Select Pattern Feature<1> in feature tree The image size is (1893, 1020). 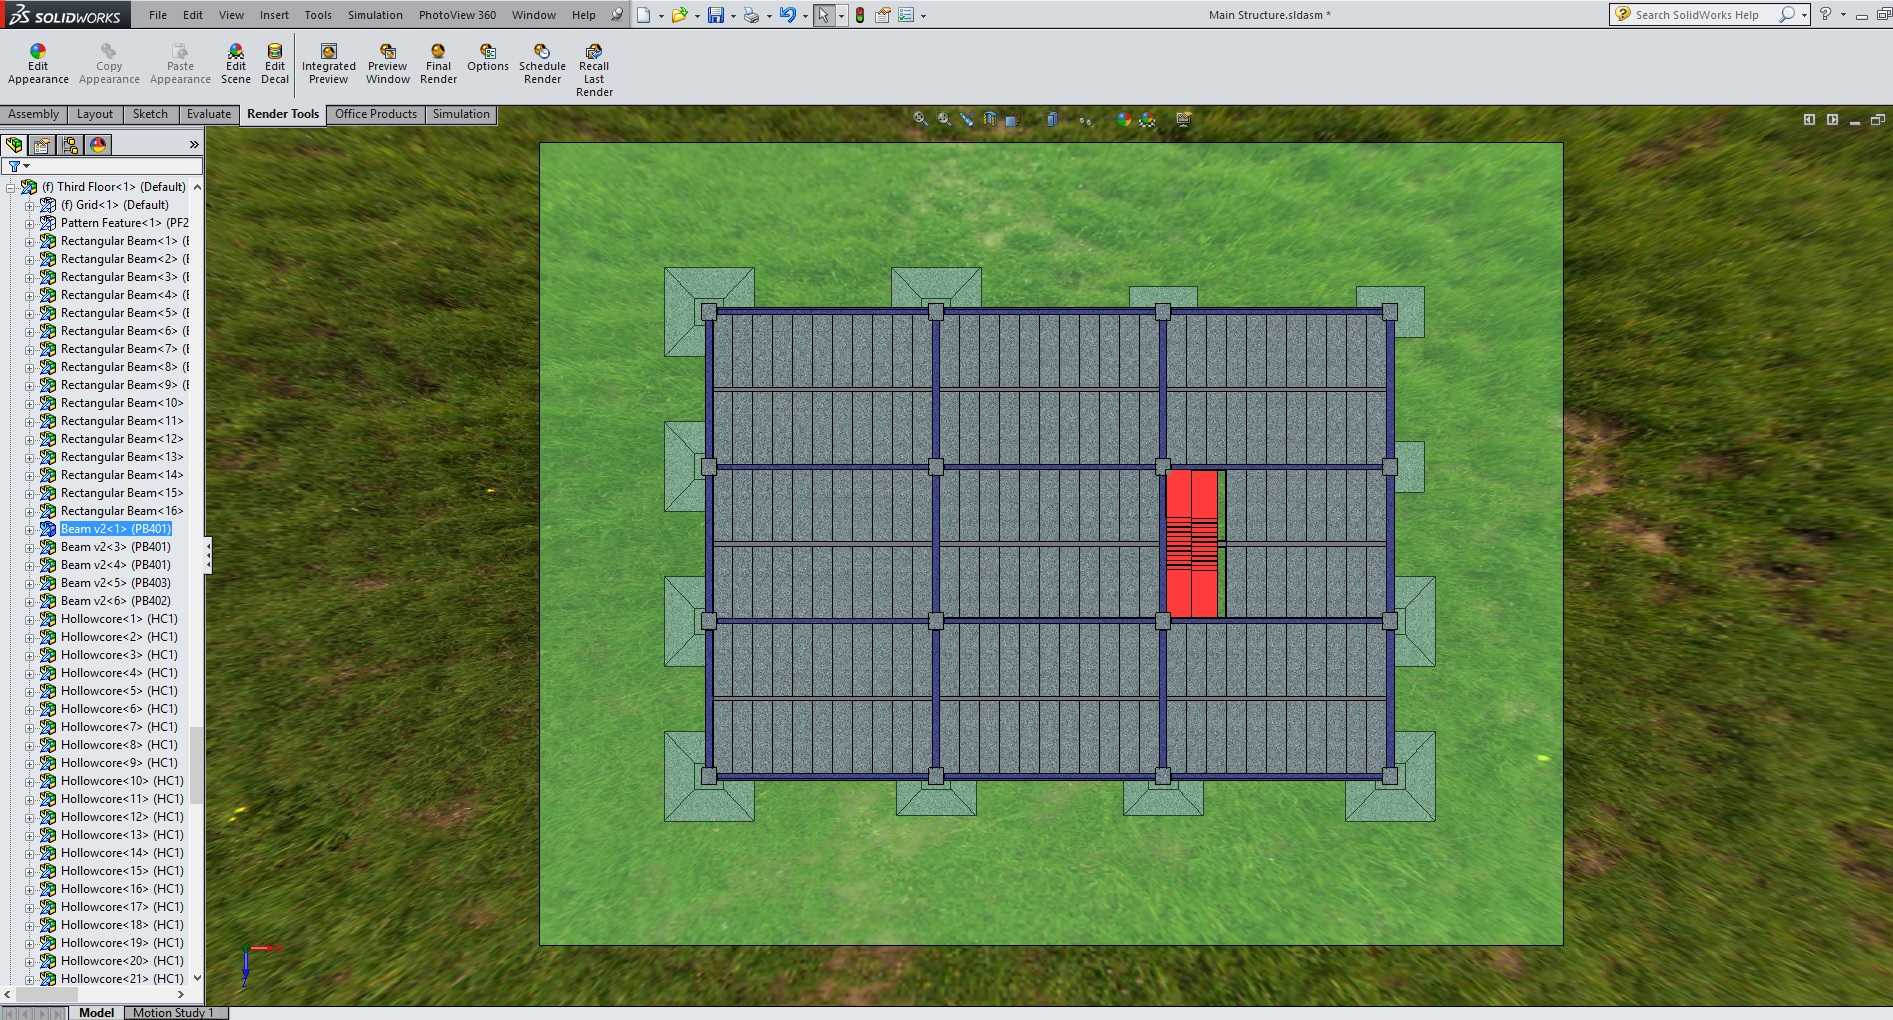(x=124, y=223)
